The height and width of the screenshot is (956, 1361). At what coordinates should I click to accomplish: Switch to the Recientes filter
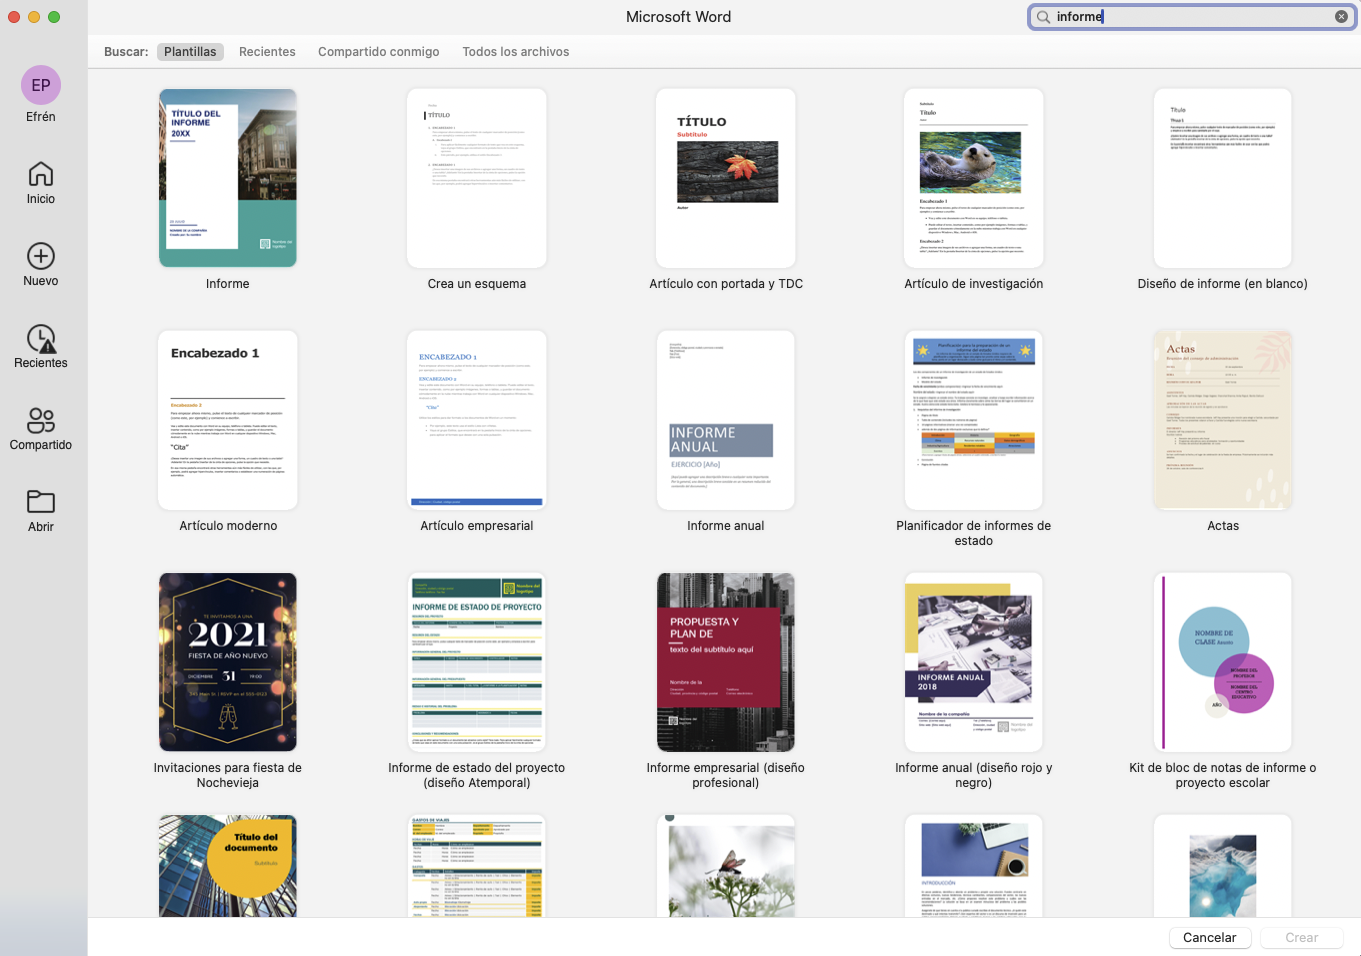[267, 52]
